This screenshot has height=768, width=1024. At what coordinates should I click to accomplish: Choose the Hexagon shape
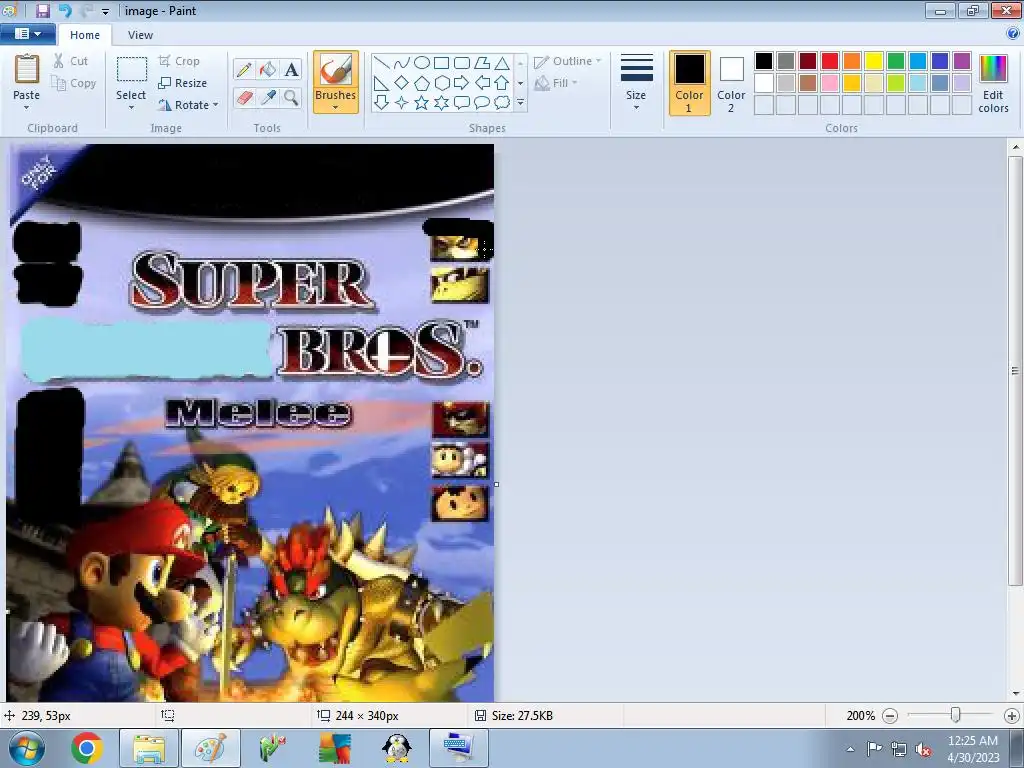[x=441, y=83]
